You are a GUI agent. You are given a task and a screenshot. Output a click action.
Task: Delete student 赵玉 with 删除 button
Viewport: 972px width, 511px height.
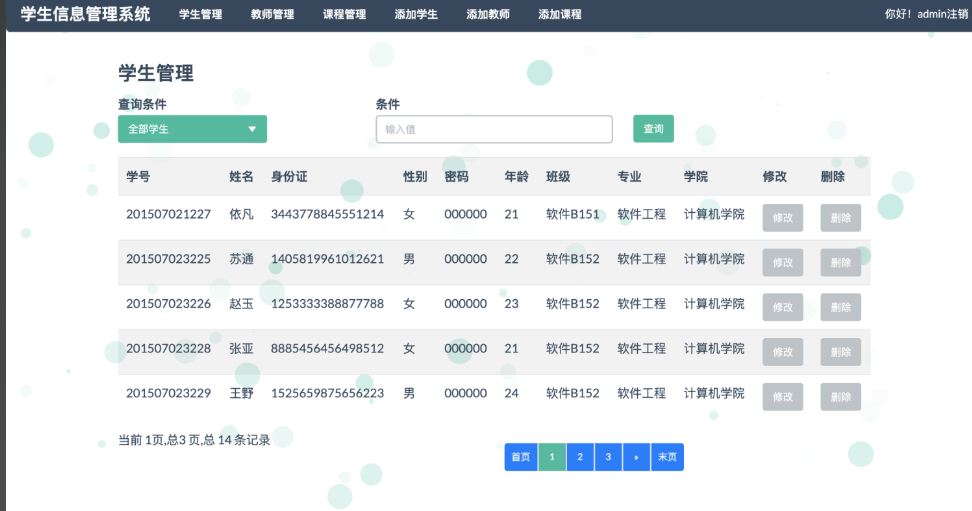coord(840,307)
